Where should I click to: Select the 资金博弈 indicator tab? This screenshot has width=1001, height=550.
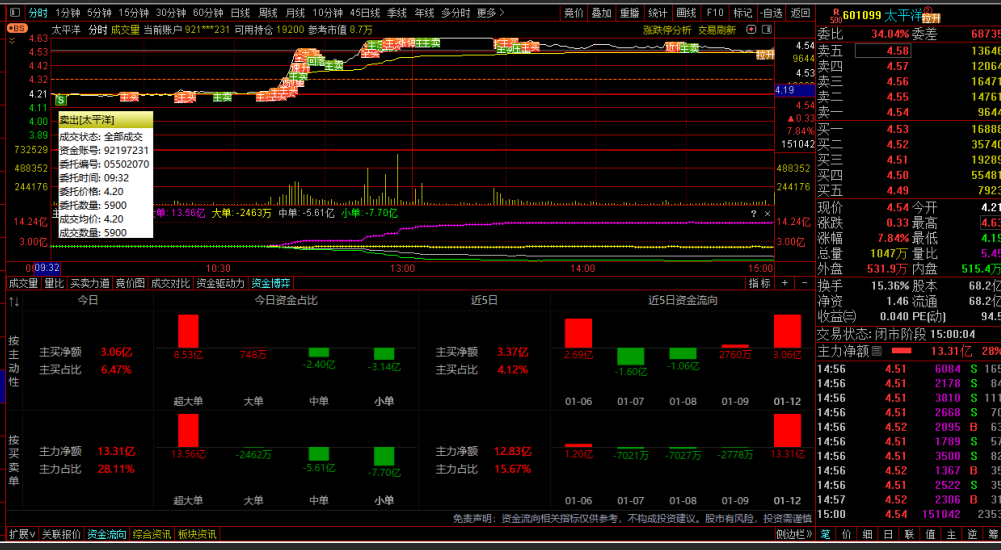(x=271, y=283)
